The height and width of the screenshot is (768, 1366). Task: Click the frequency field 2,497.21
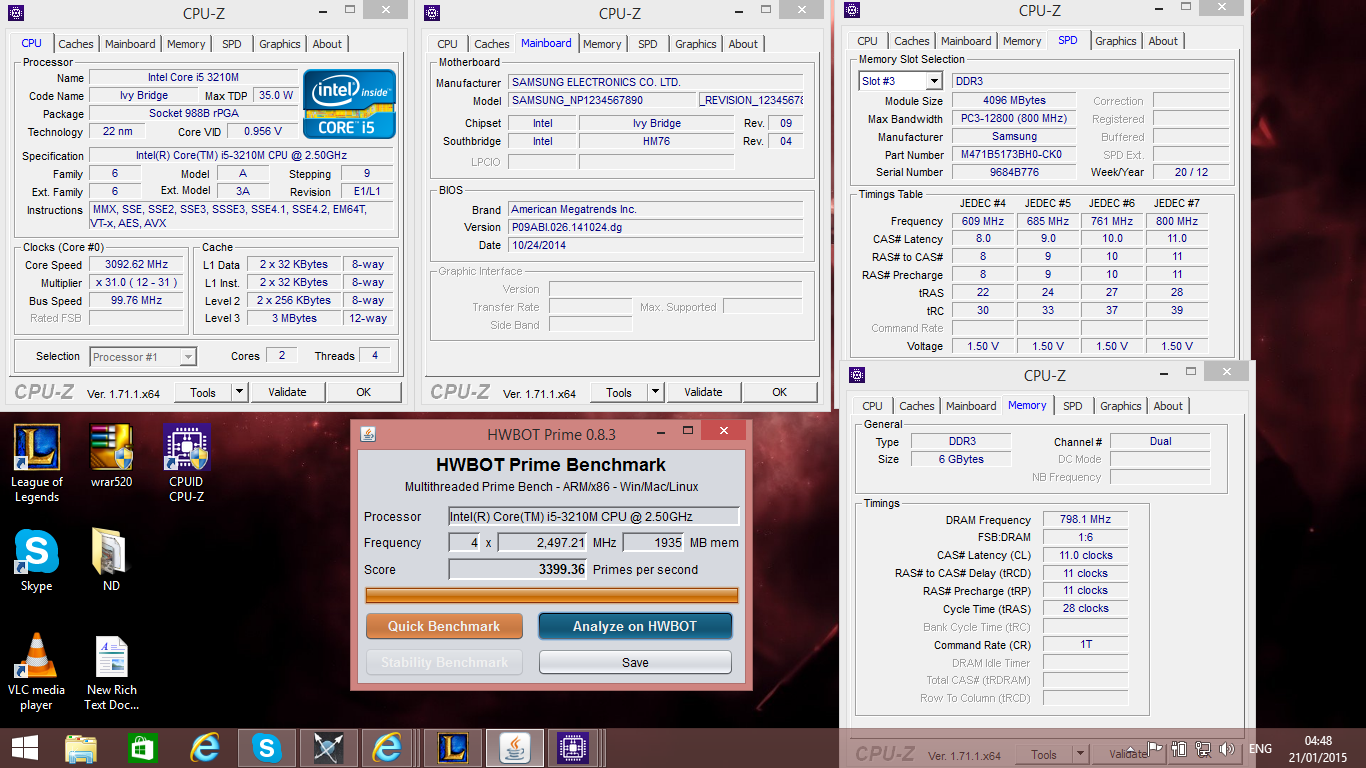(542, 542)
